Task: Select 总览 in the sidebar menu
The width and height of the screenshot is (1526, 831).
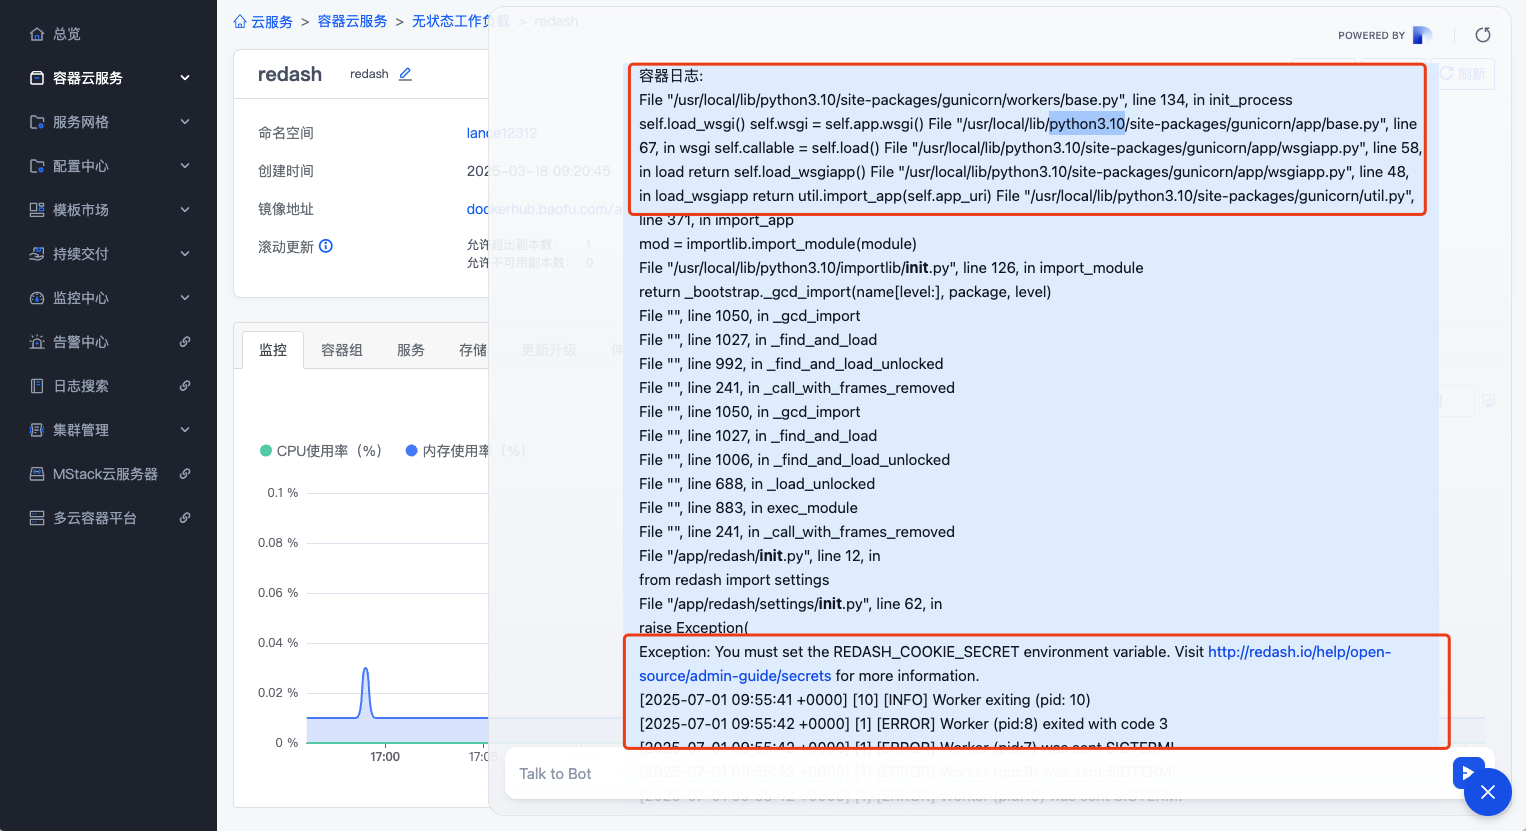Action: tap(67, 34)
